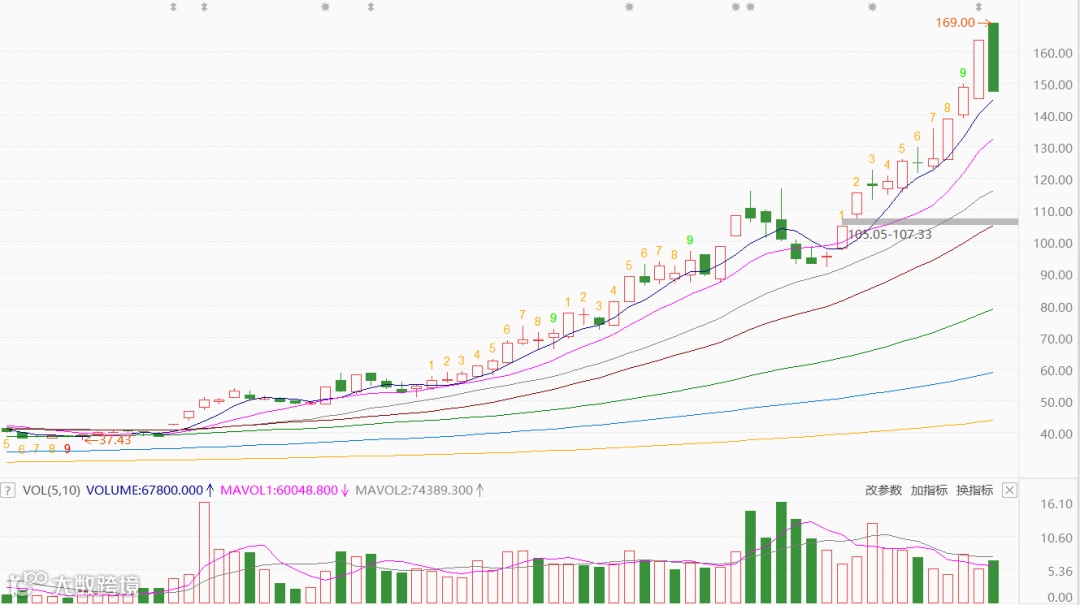Click the 130.00 price axis label
Screen dimensions: 1080x605
(1053, 148)
